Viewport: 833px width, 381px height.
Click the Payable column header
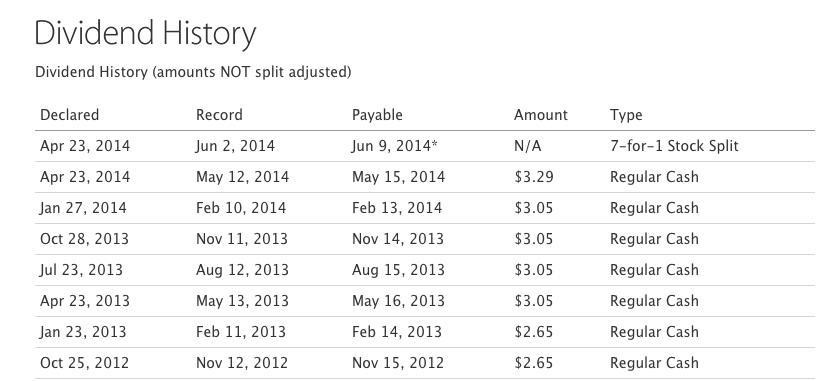(x=377, y=115)
